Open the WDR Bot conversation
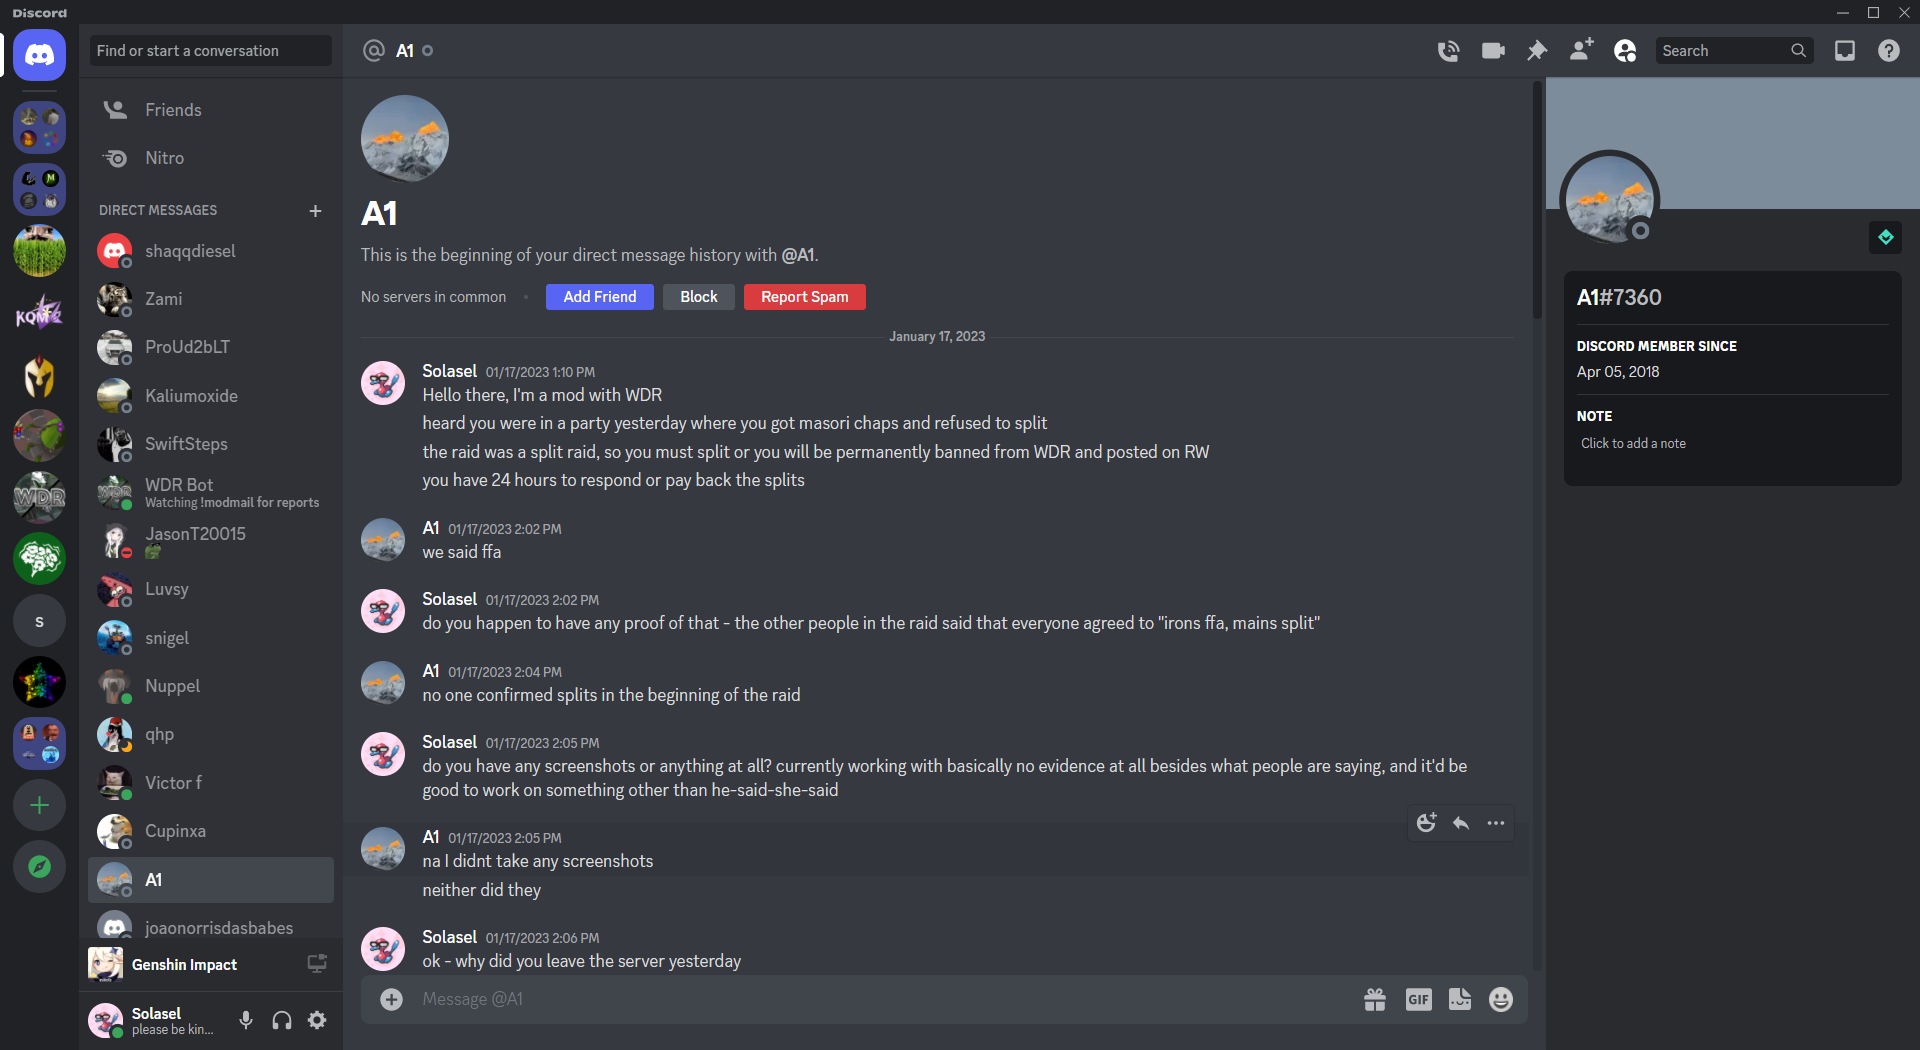This screenshot has width=1920, height=1050. [x=210, y=492]
